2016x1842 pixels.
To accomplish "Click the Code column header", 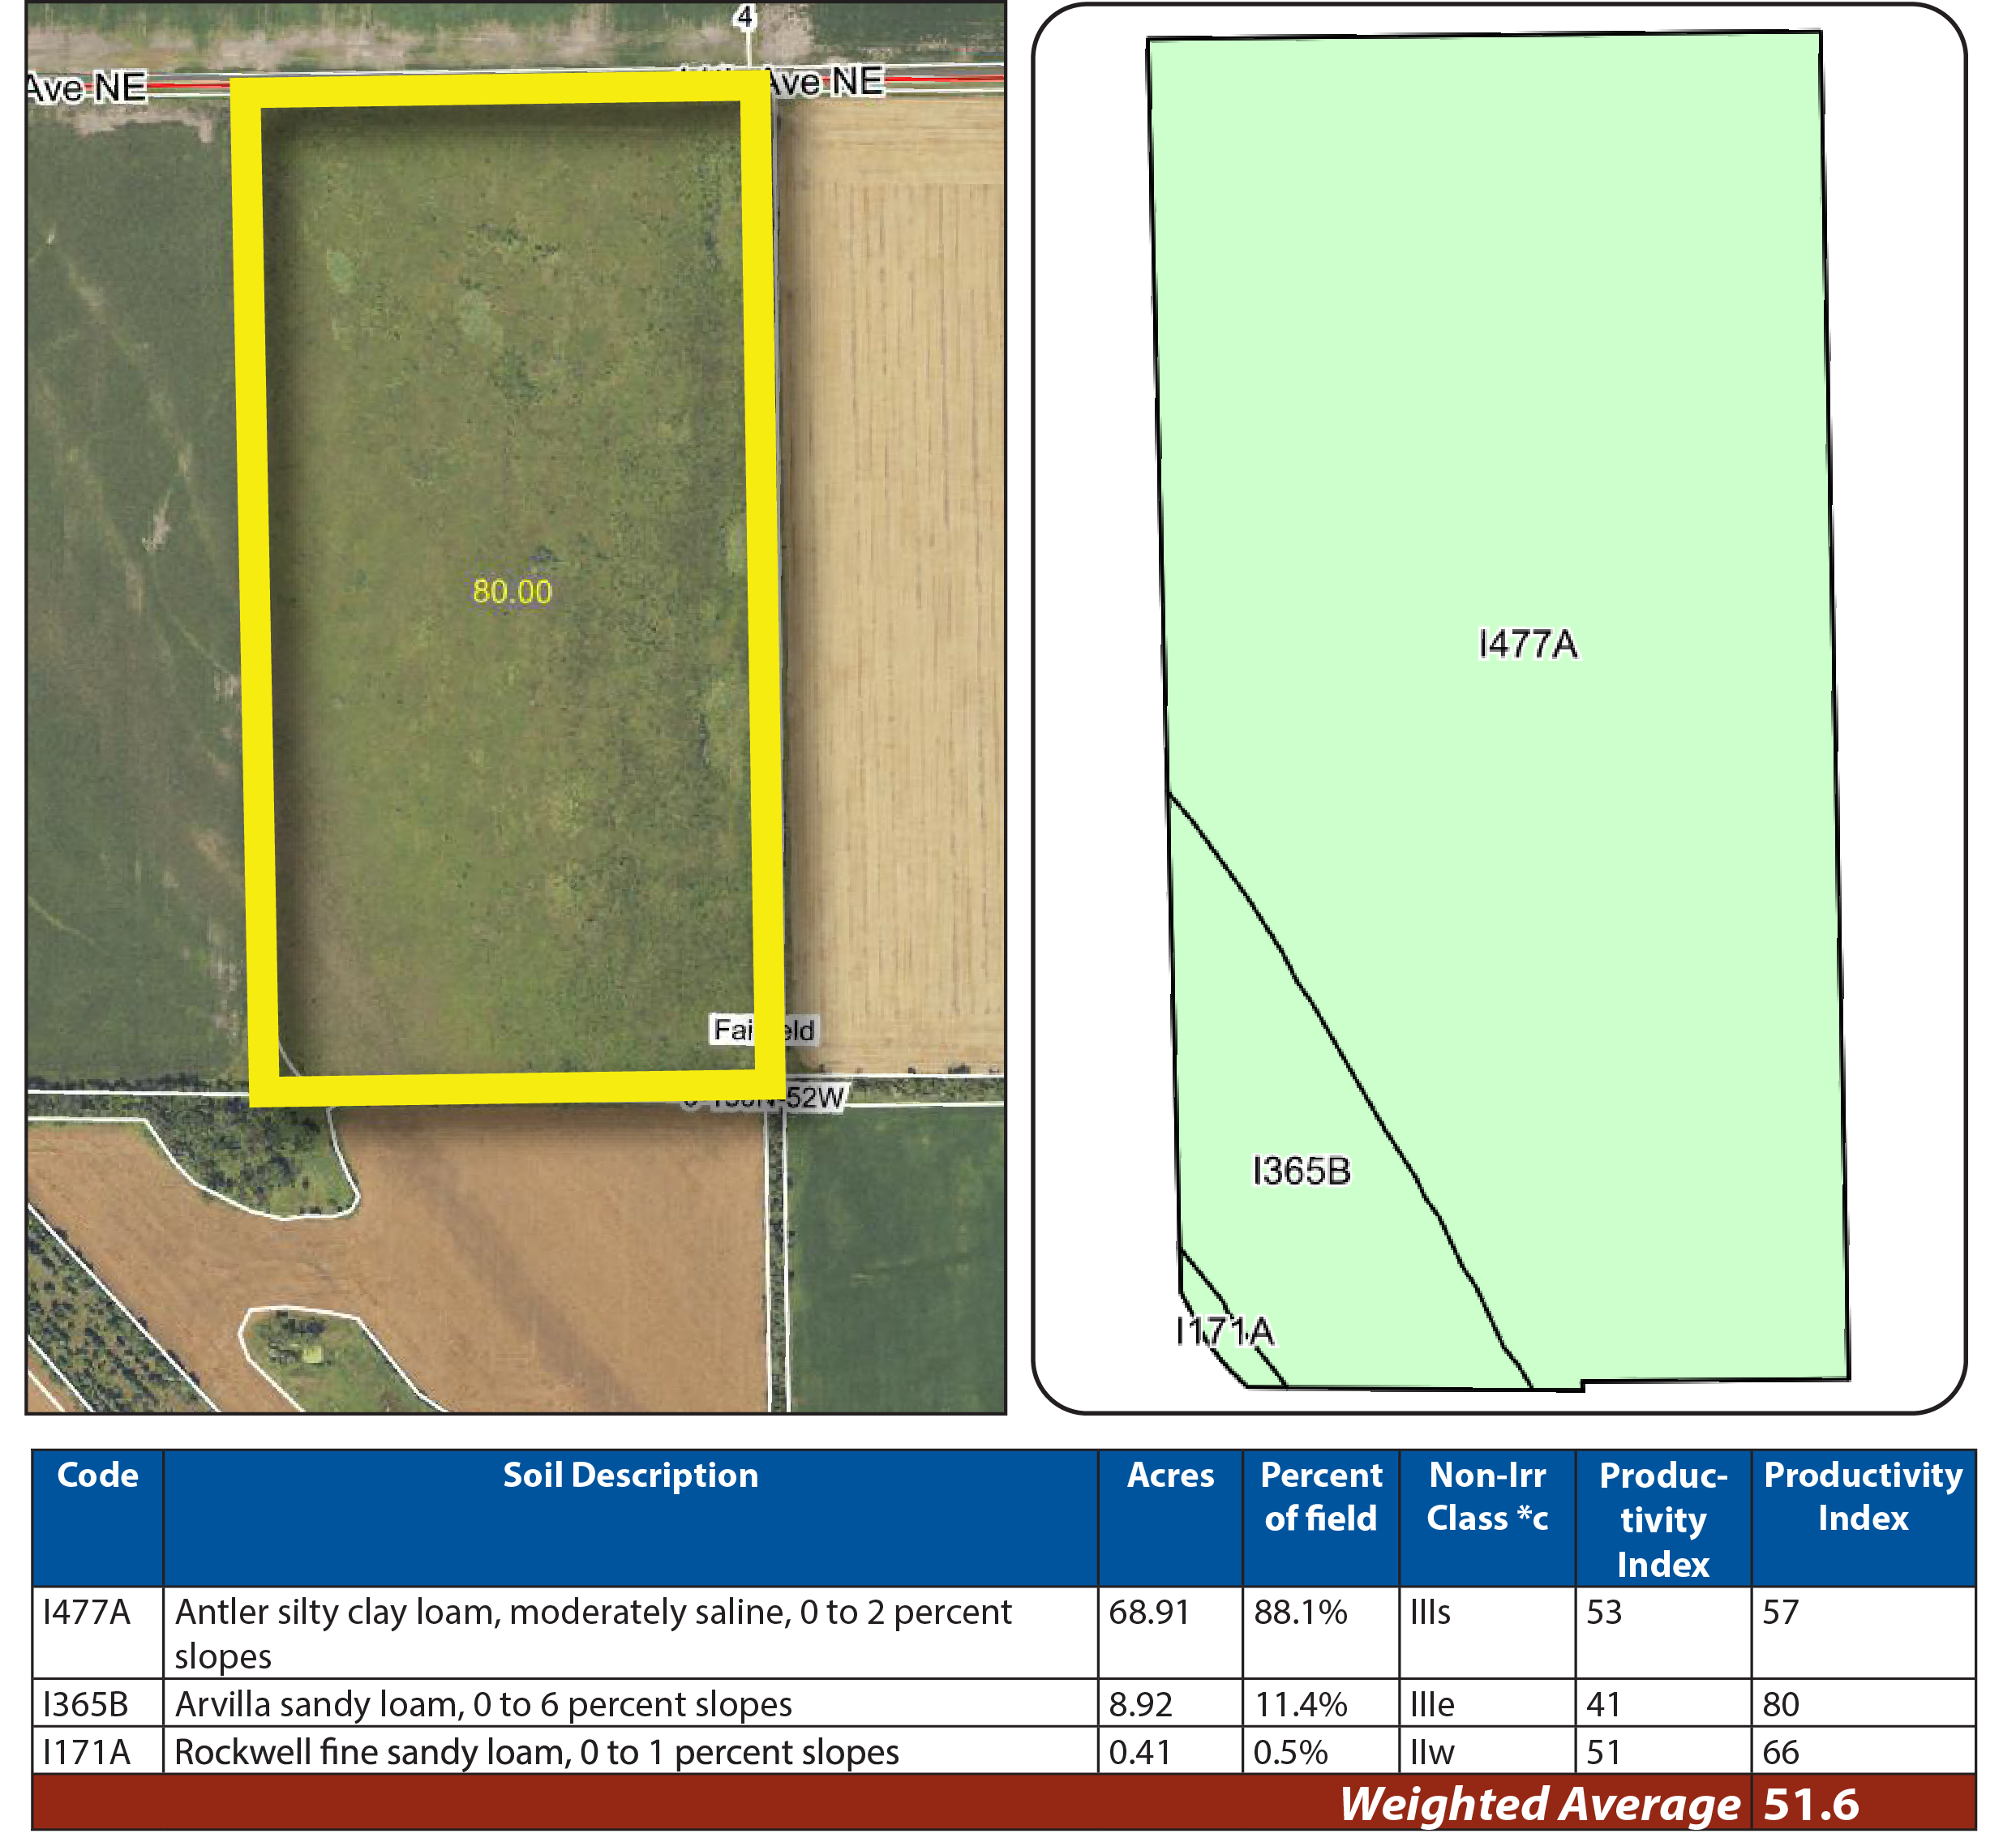I will point(97,1475).
